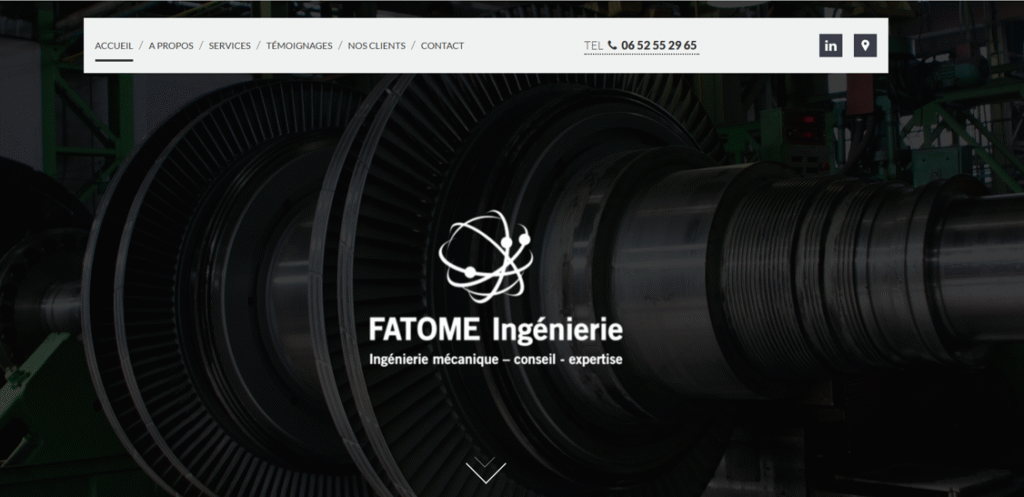The height and width of the screenshot is (497, 1024).
Task: Select the Témoignages menu item
Action: pos(299,45)
